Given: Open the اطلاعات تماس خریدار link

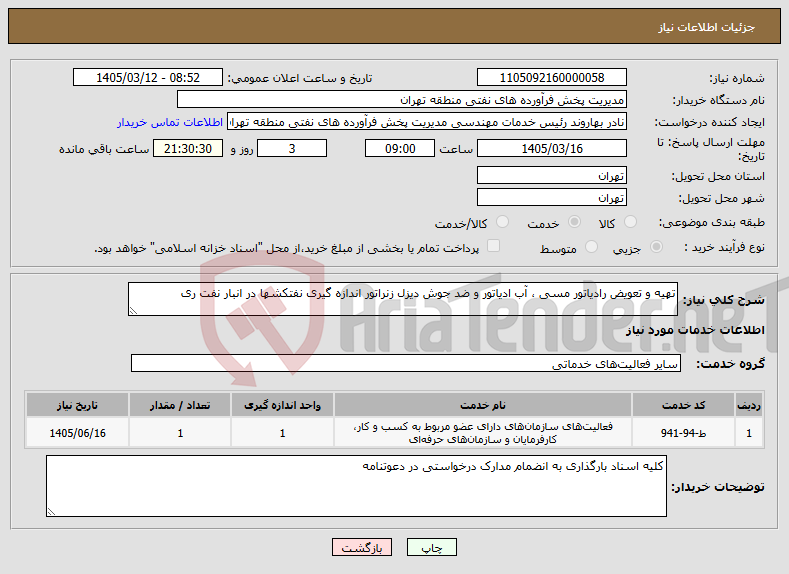Looking at the screenshot, I should [x=170, y=122].
